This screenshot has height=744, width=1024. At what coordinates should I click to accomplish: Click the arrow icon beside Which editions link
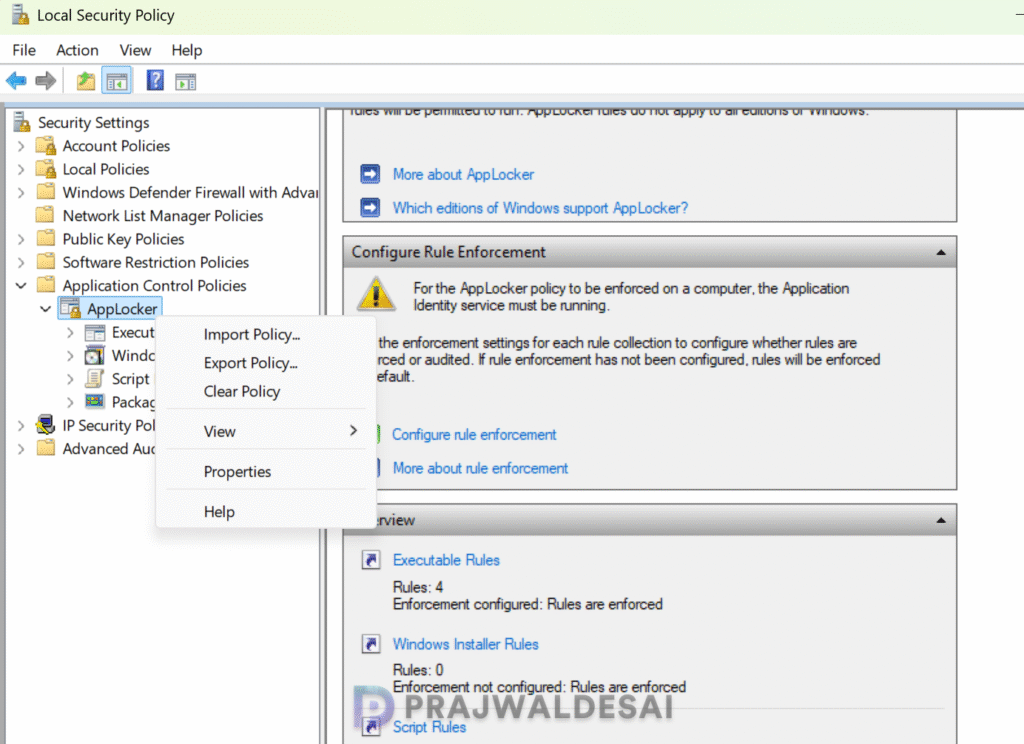coord(370,208)
